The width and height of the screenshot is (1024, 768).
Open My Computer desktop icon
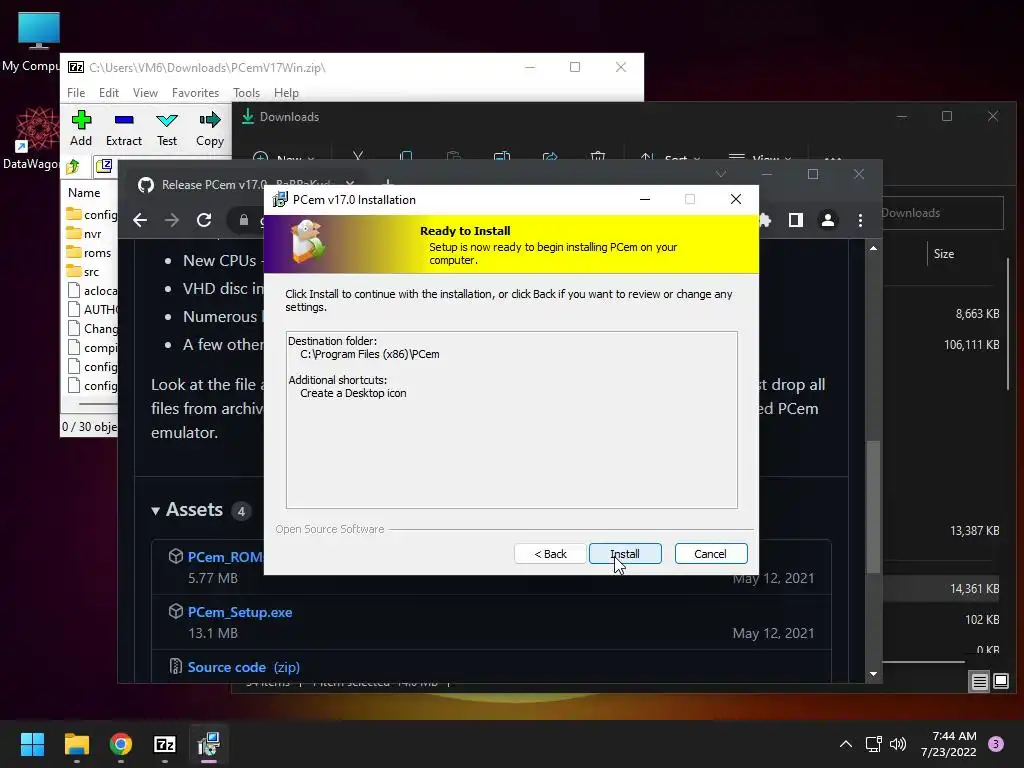click(39, 42)
